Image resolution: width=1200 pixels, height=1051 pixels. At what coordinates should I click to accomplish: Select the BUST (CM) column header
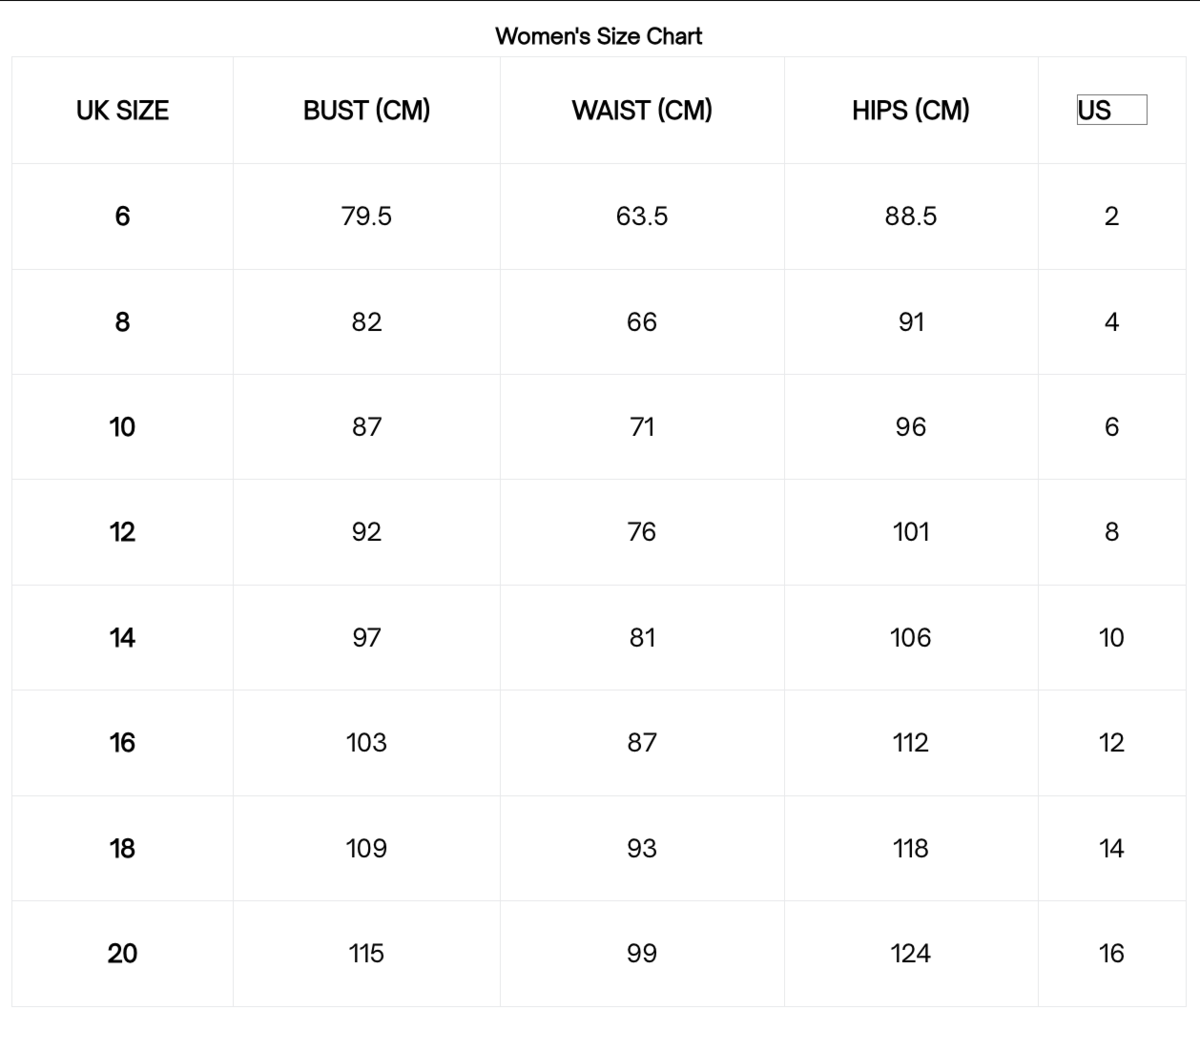[x=366, y=110]
